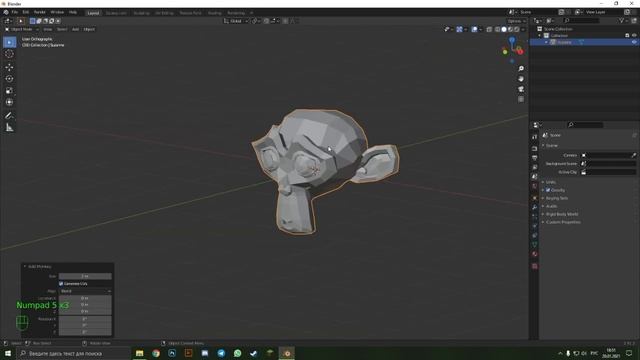Open the World properties tab

coord(535,187)
